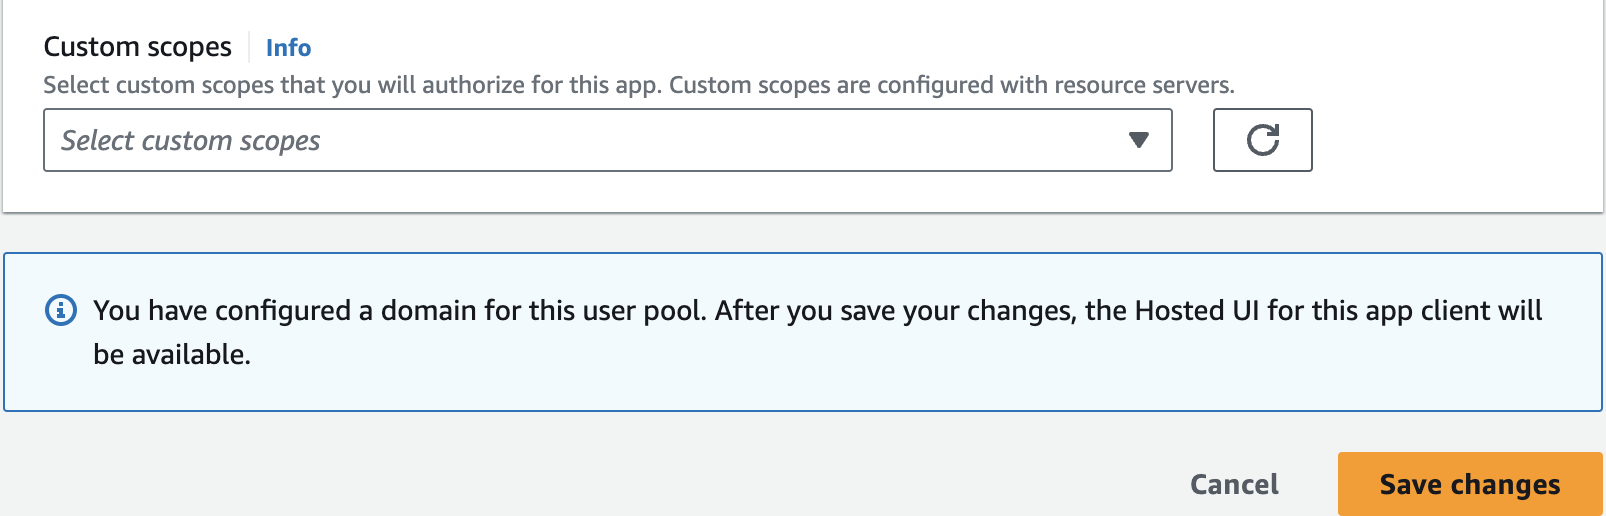Click inside the custom scopes selection field
The width and height of the screenshot is (1606, 516).
click(x=608, y=140)
